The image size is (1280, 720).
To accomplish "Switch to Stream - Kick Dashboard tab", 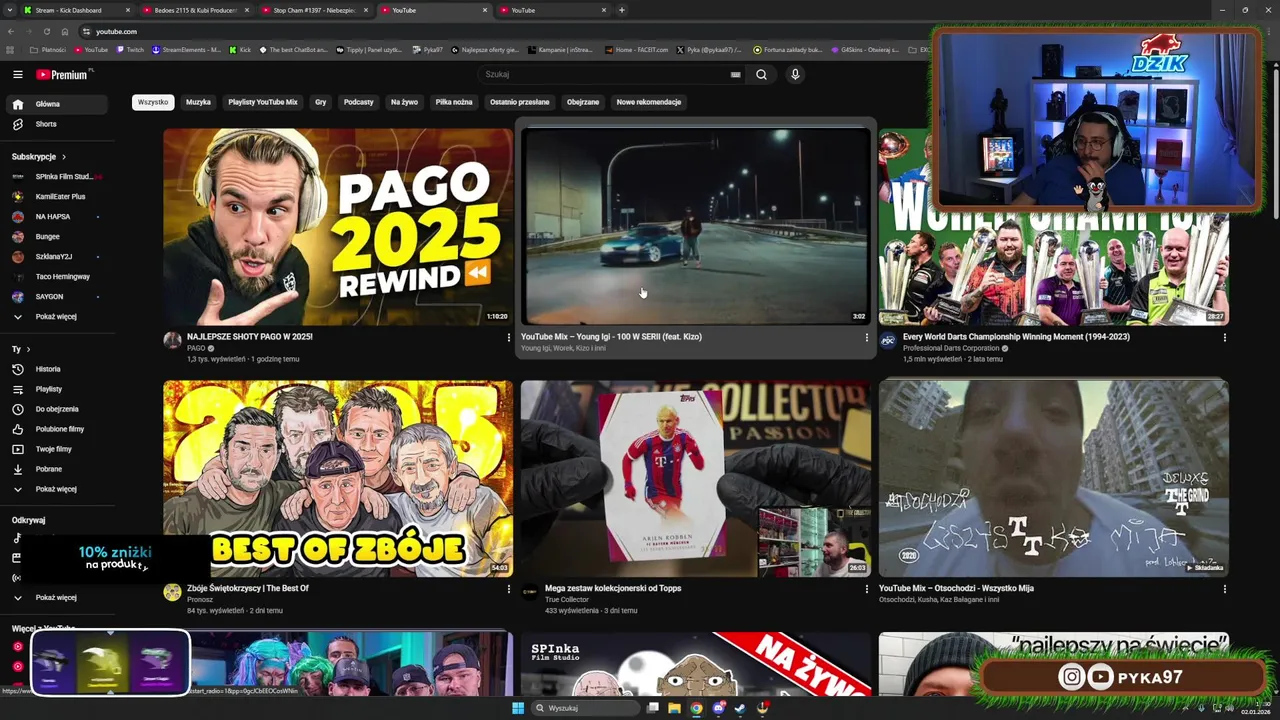I will (x=75, y=10).
